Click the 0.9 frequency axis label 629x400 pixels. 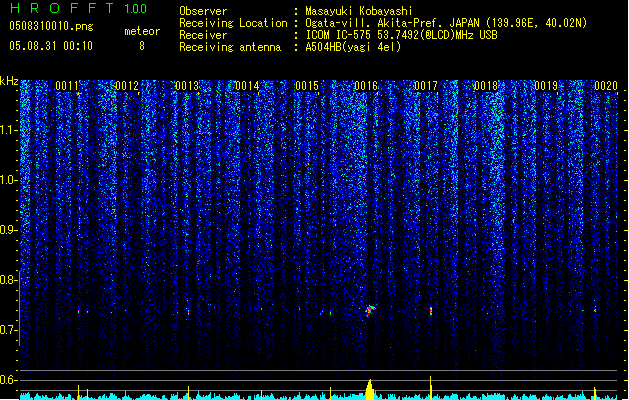pos(8,230)
